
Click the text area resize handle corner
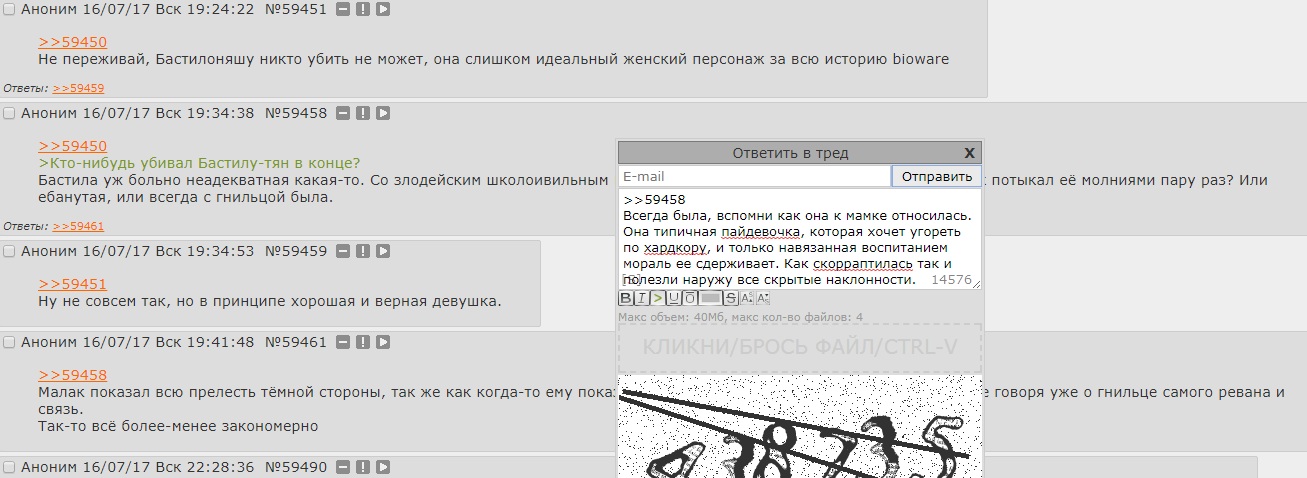point(977,285)
